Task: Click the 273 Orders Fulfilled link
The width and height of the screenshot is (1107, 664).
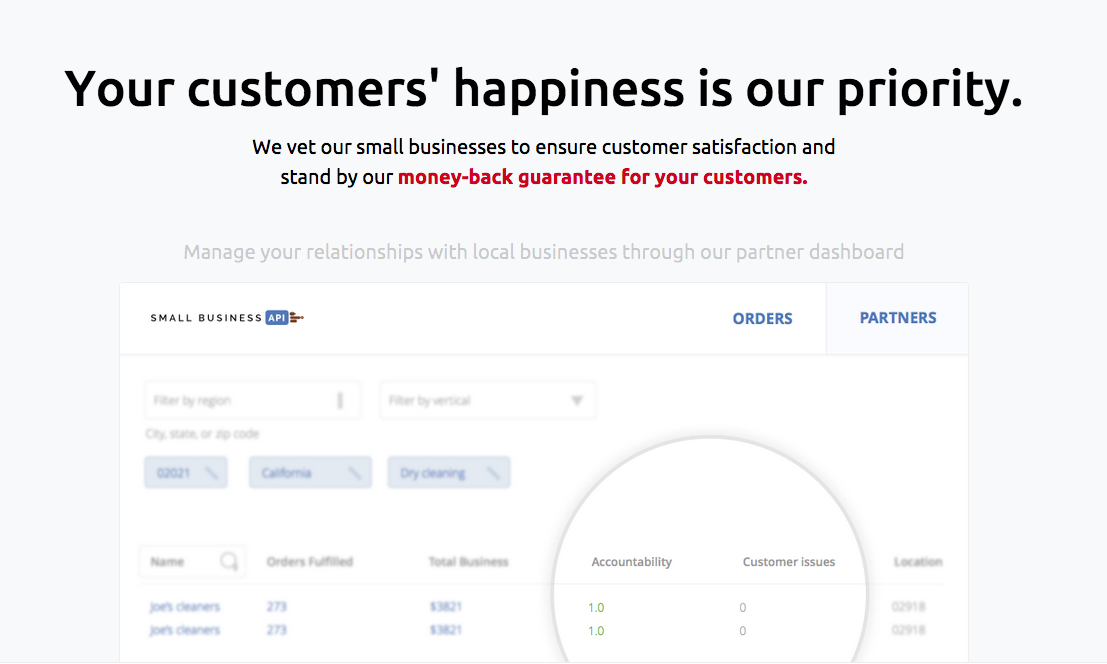Action: 277,606
